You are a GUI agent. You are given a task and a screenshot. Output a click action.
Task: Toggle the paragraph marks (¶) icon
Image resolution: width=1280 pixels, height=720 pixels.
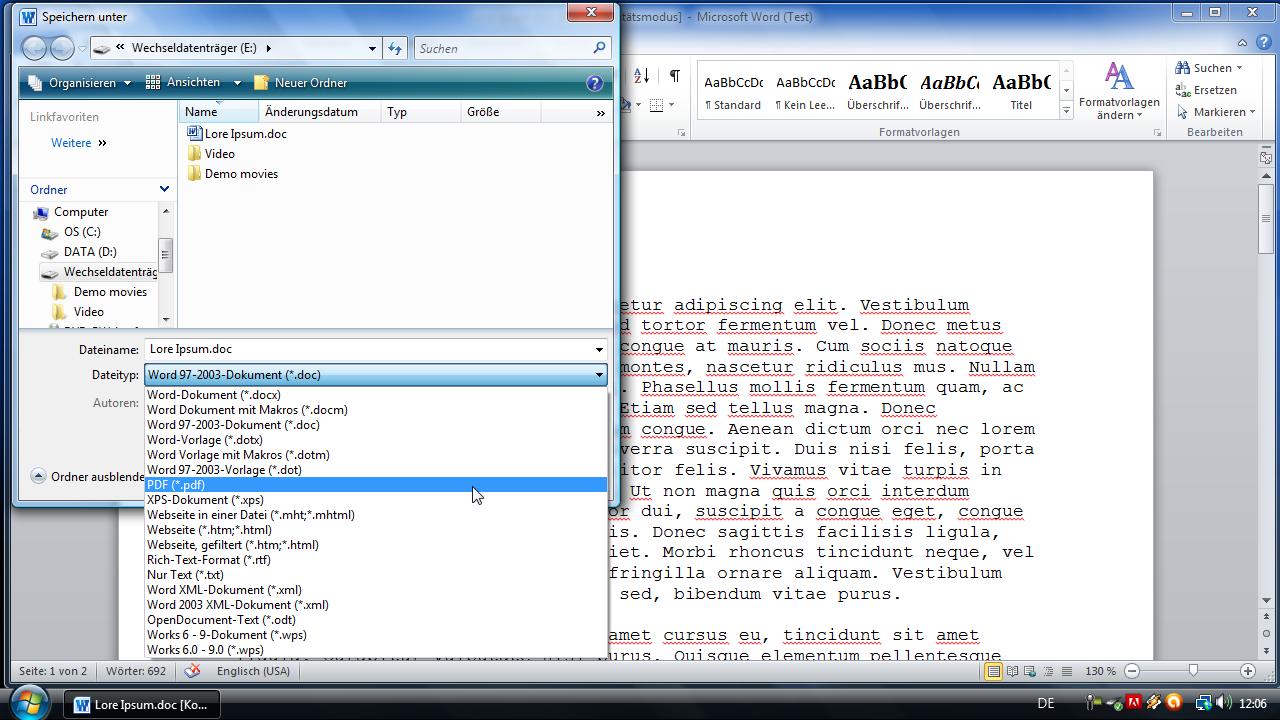(675, 76)
